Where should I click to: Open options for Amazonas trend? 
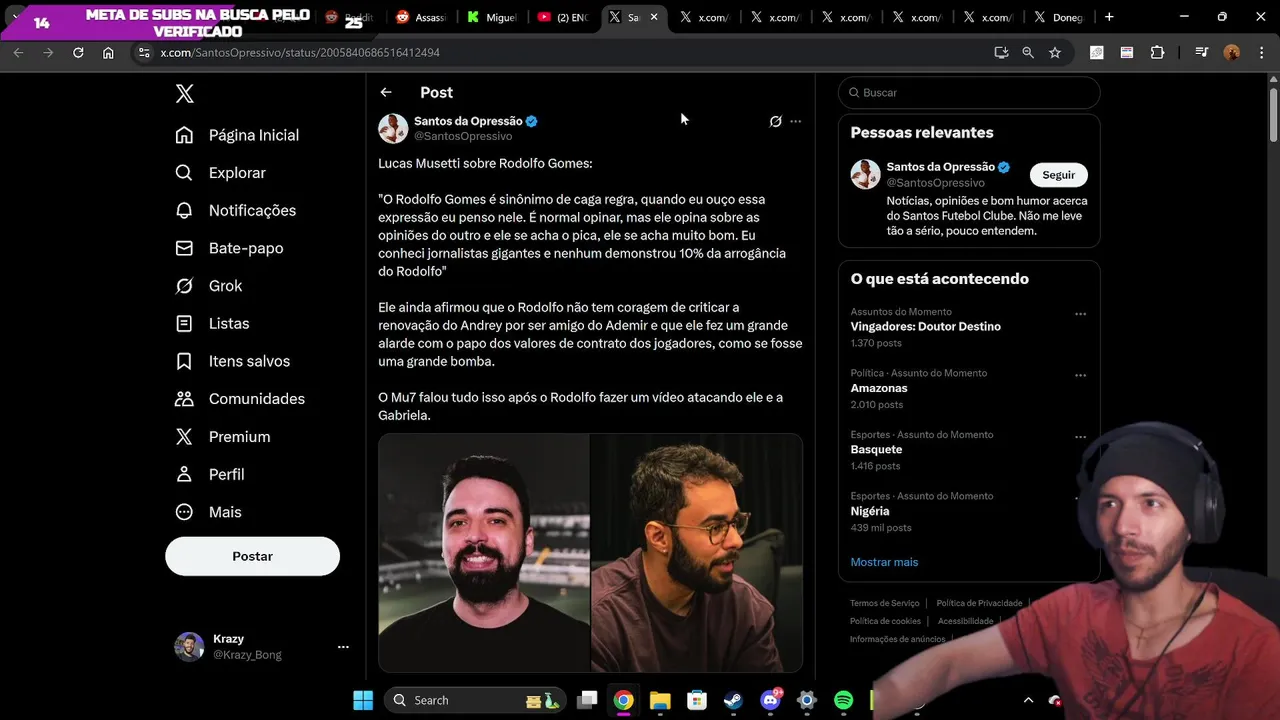point(1080,376)
